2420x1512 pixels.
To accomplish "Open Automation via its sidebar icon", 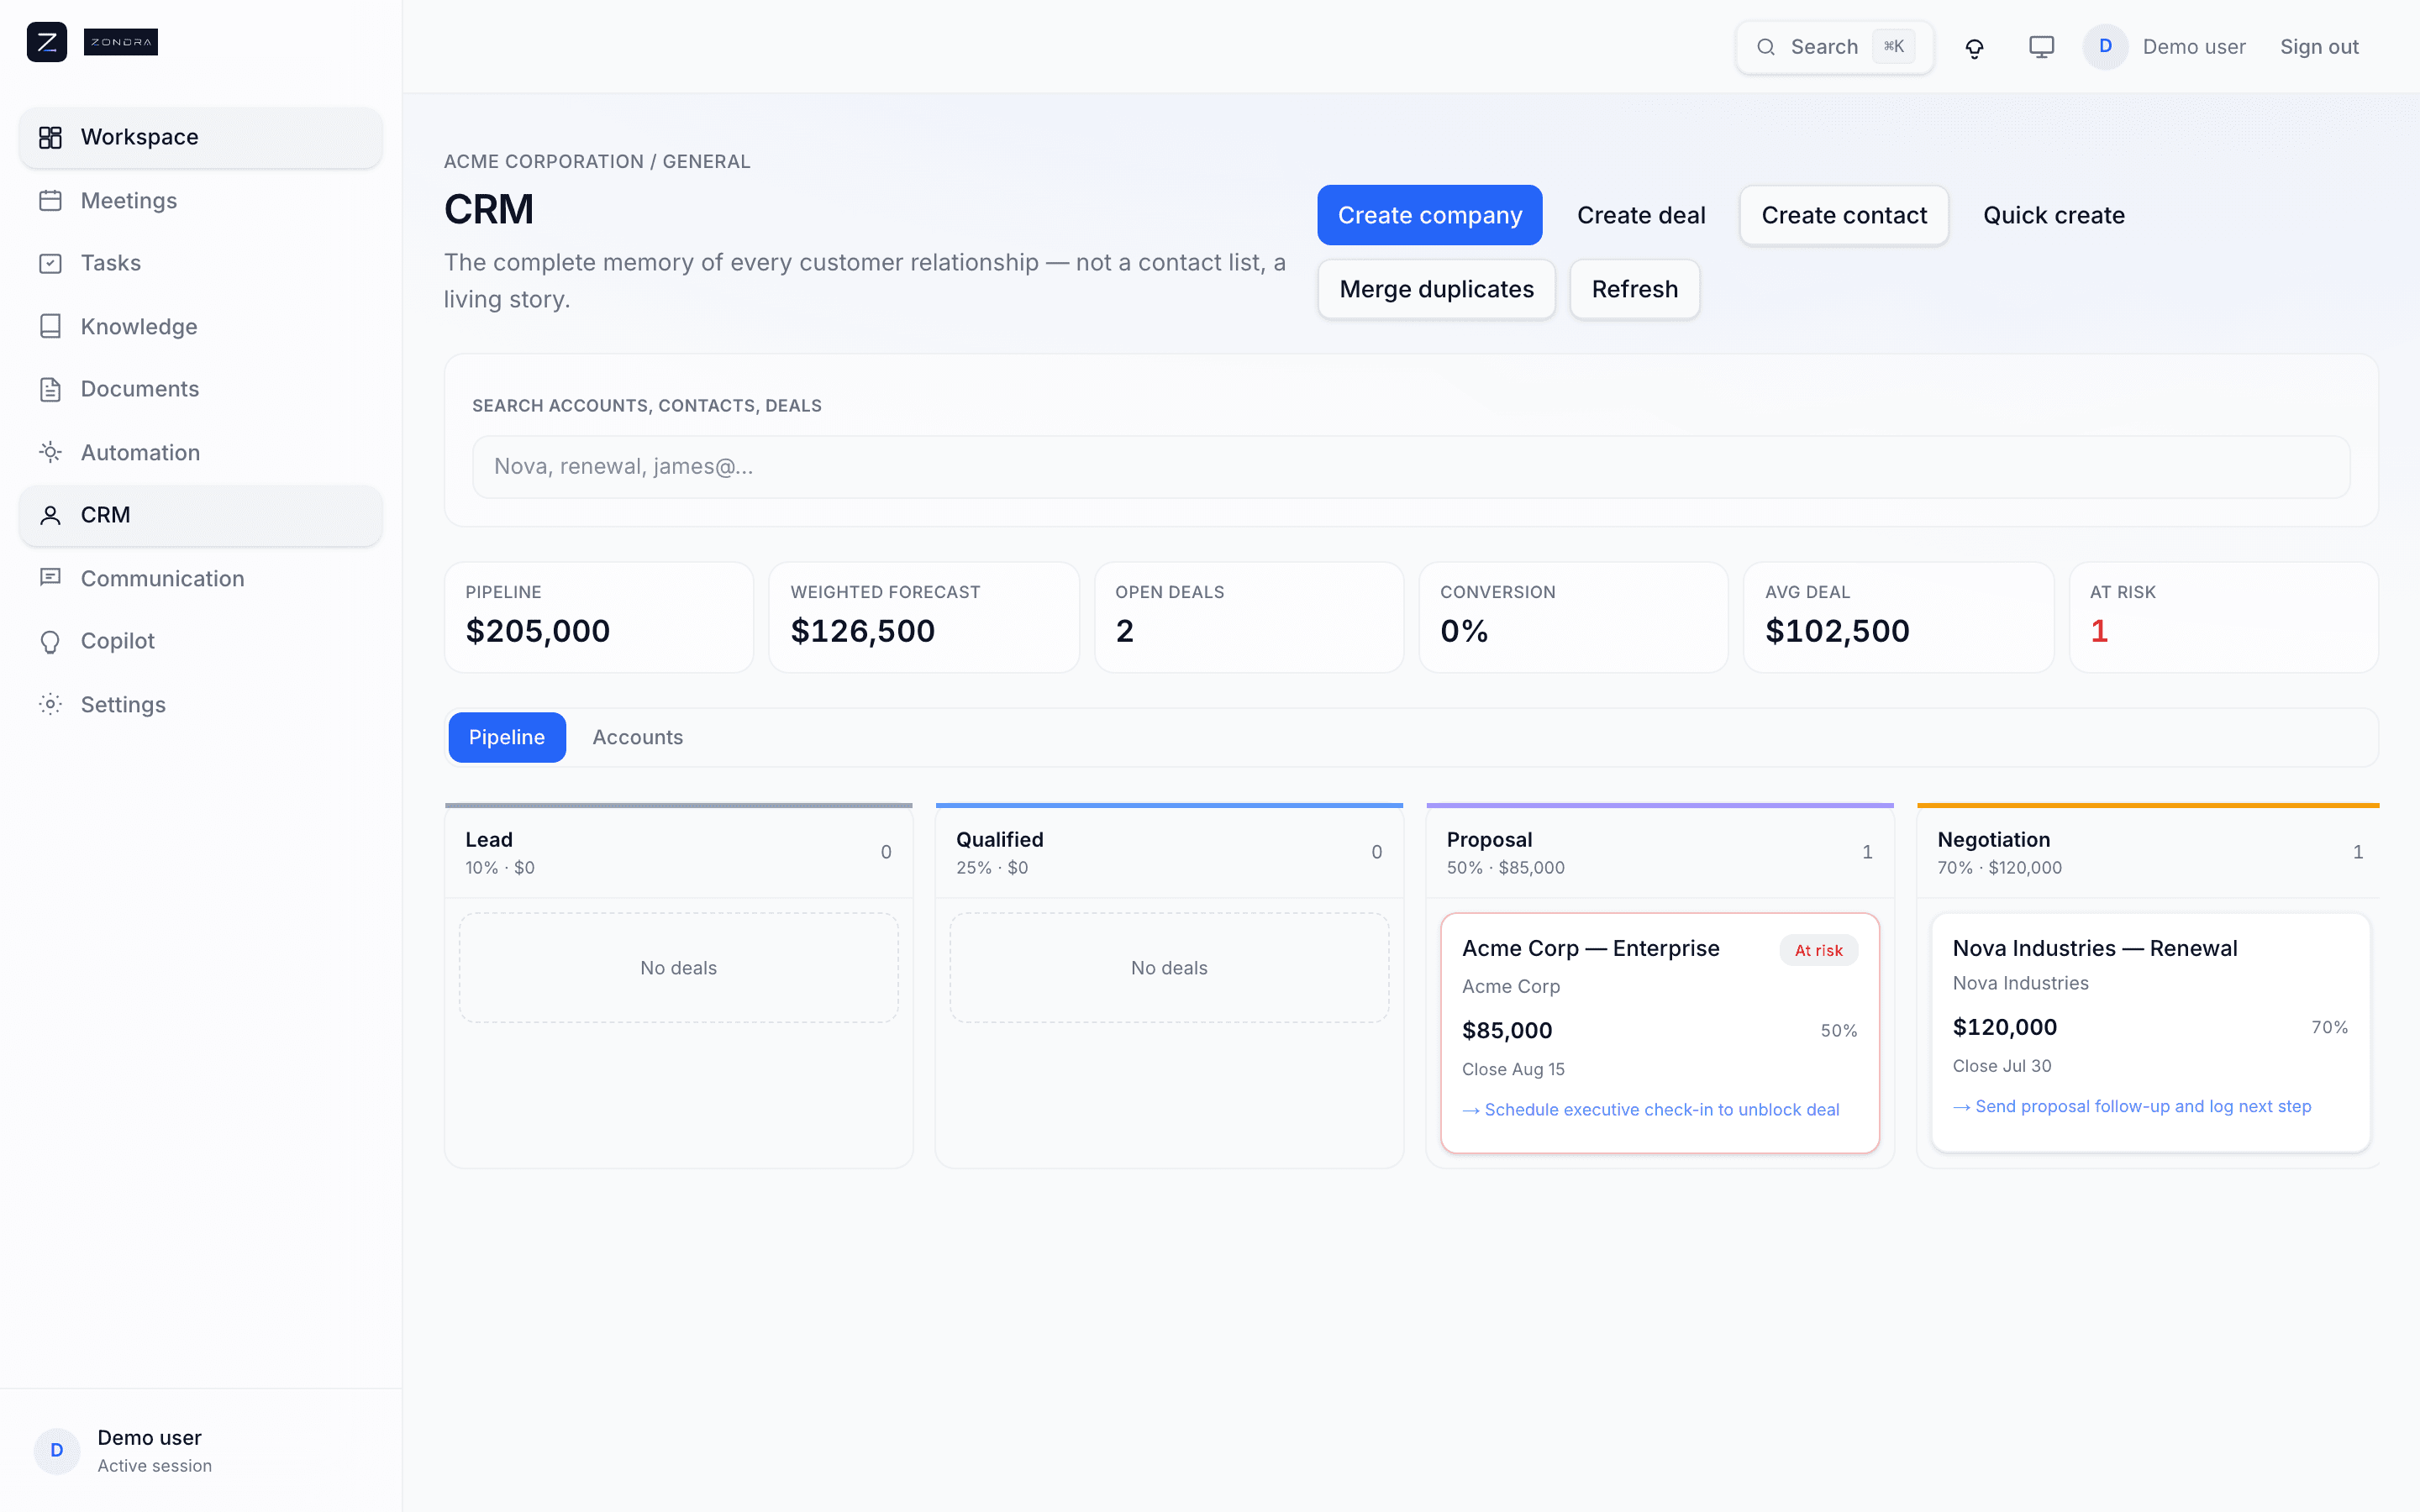I will click(50, 452).
